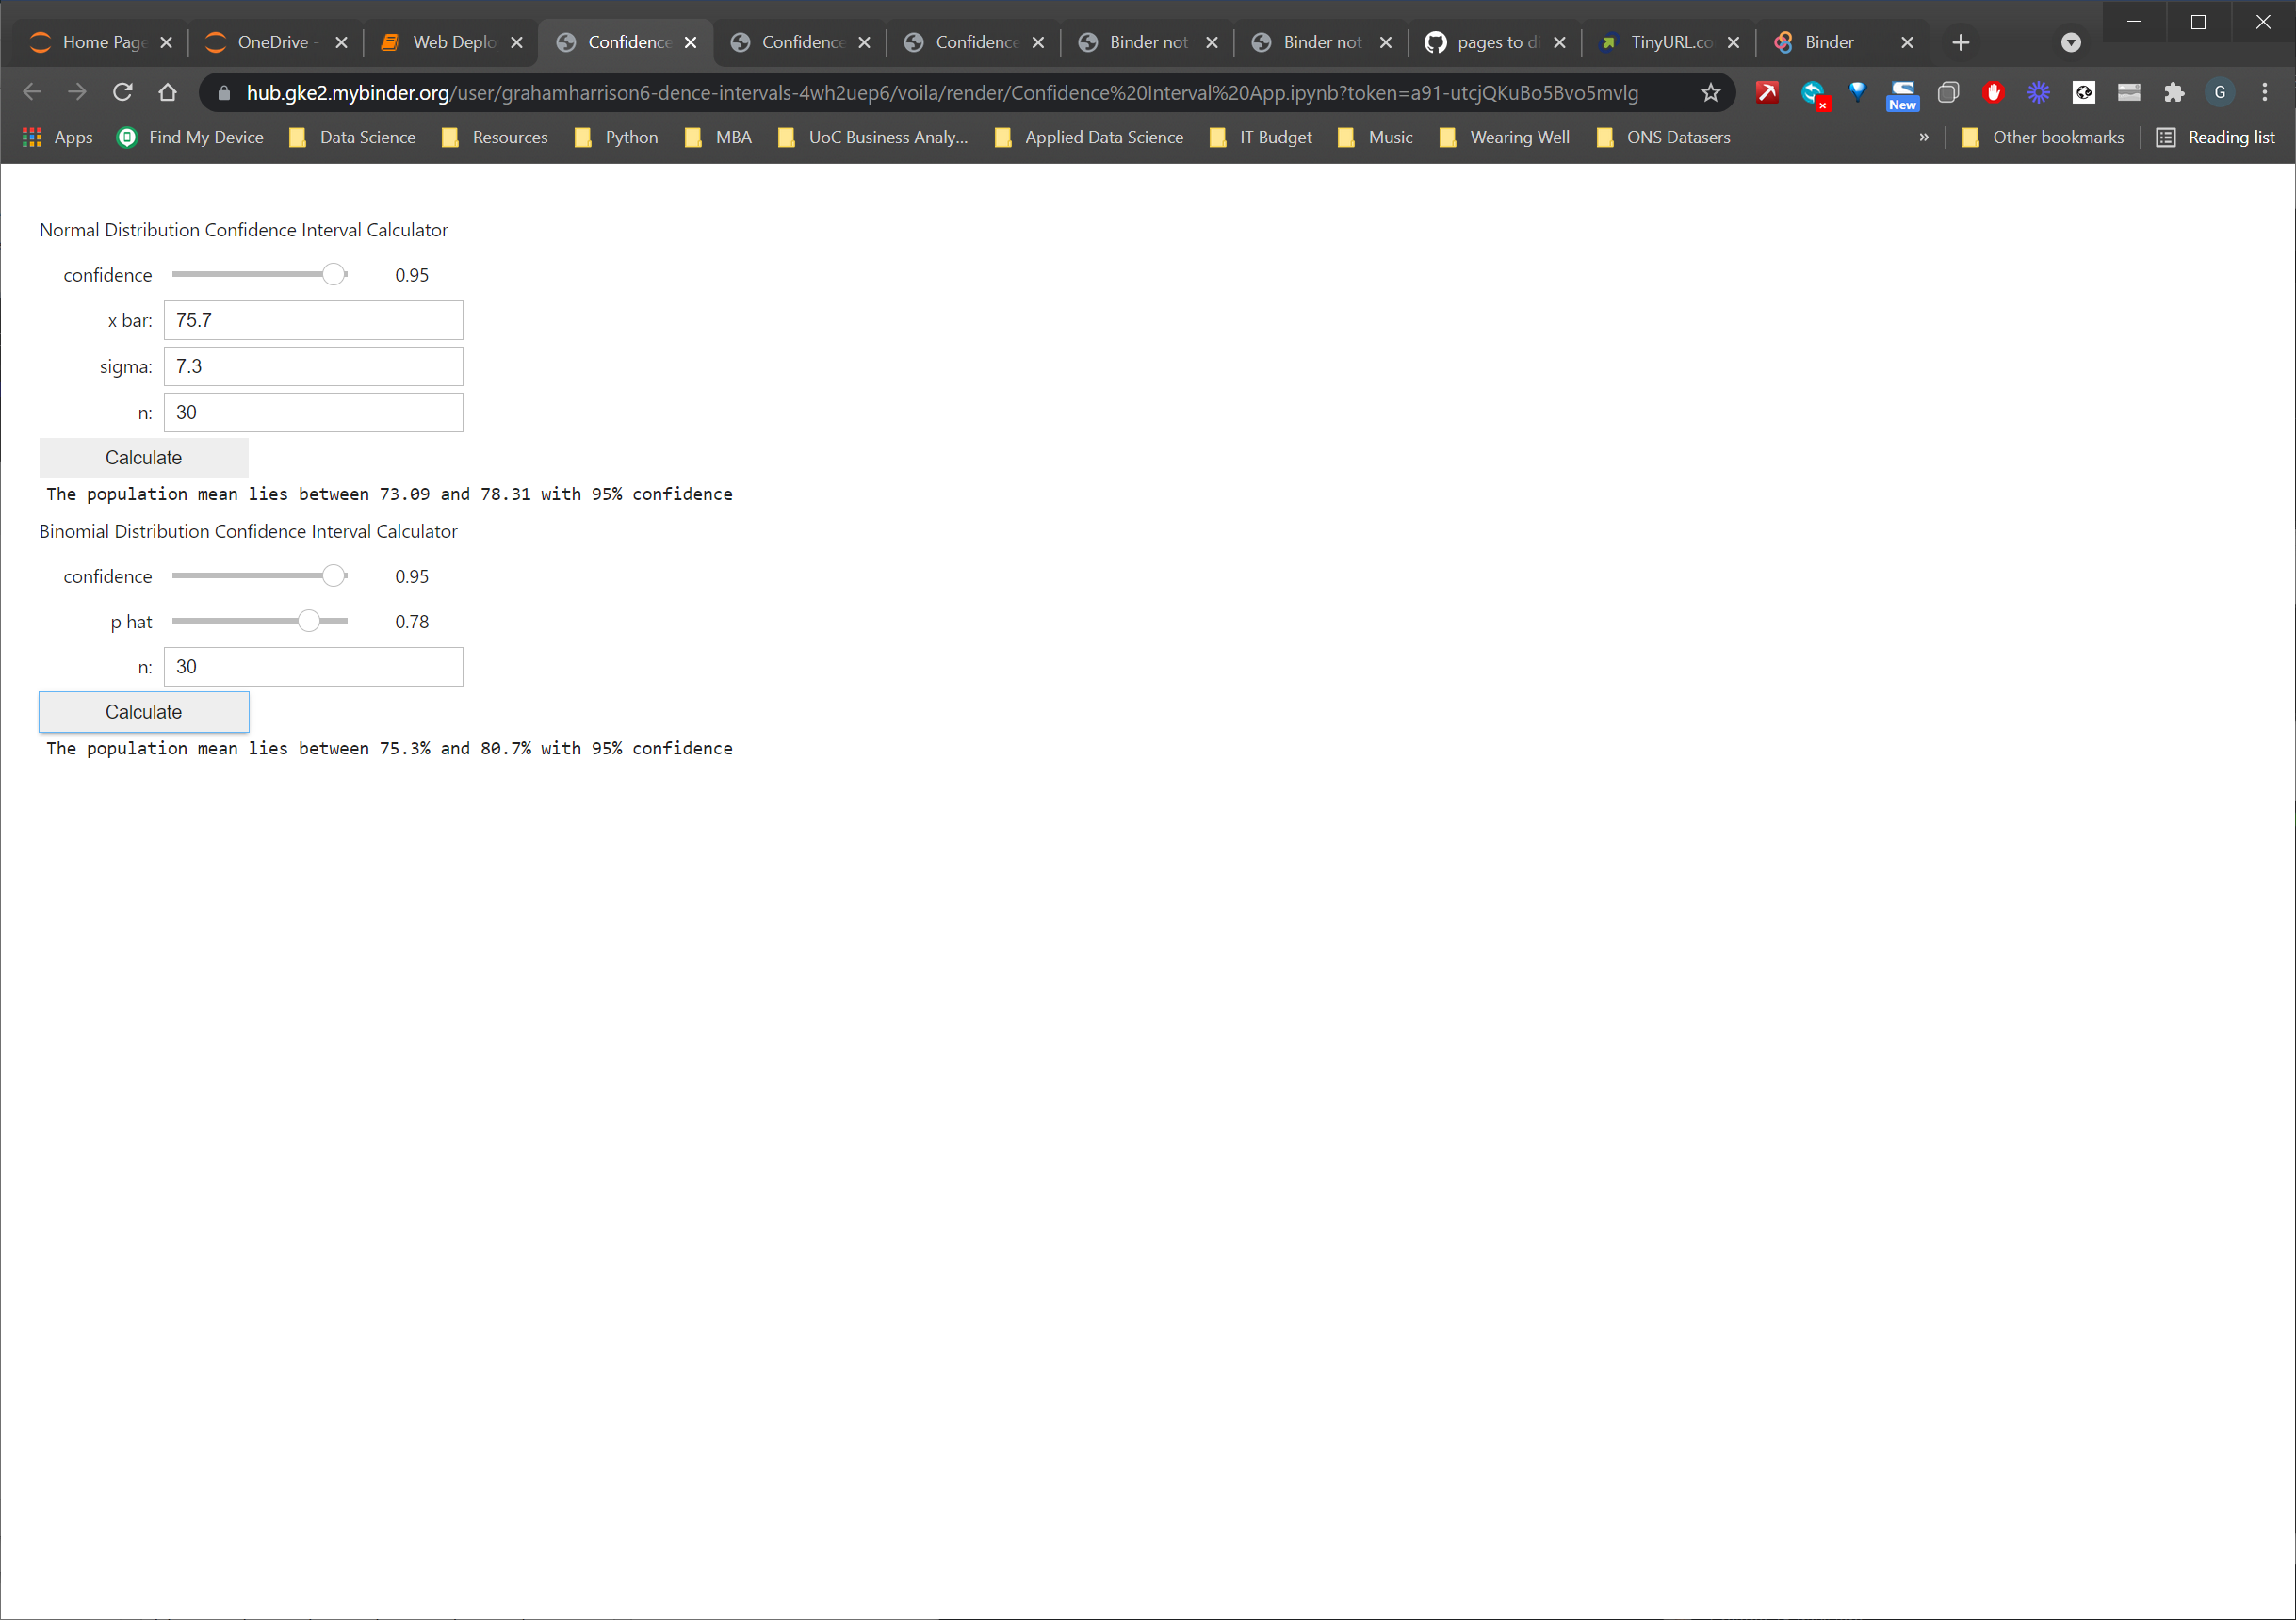Click the sigma input field
The image size is (2296, 1620).
coord(313,366)
